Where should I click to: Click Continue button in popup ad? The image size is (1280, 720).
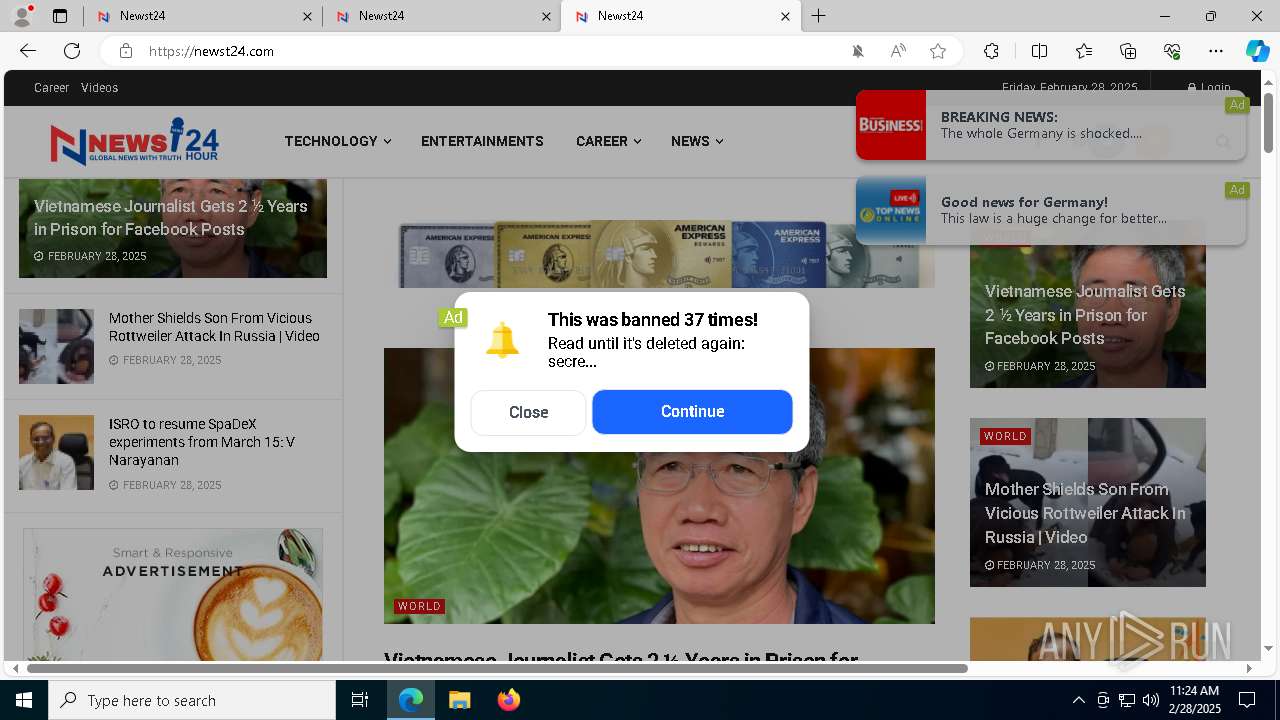click(692, 412)
